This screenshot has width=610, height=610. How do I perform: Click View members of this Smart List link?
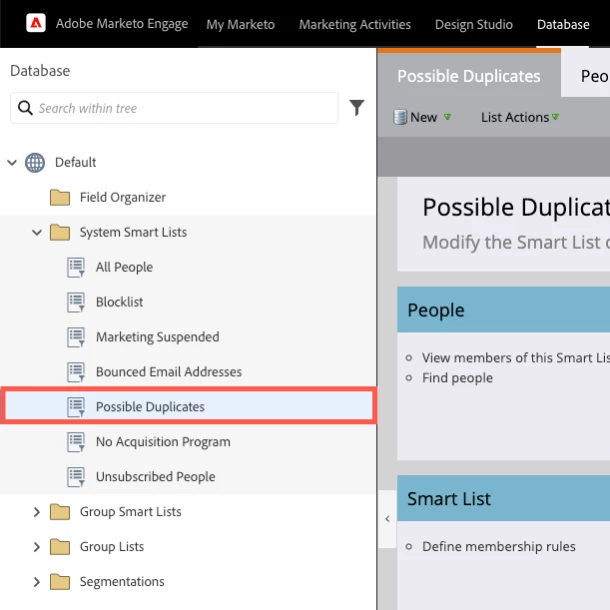coord(516,358)
